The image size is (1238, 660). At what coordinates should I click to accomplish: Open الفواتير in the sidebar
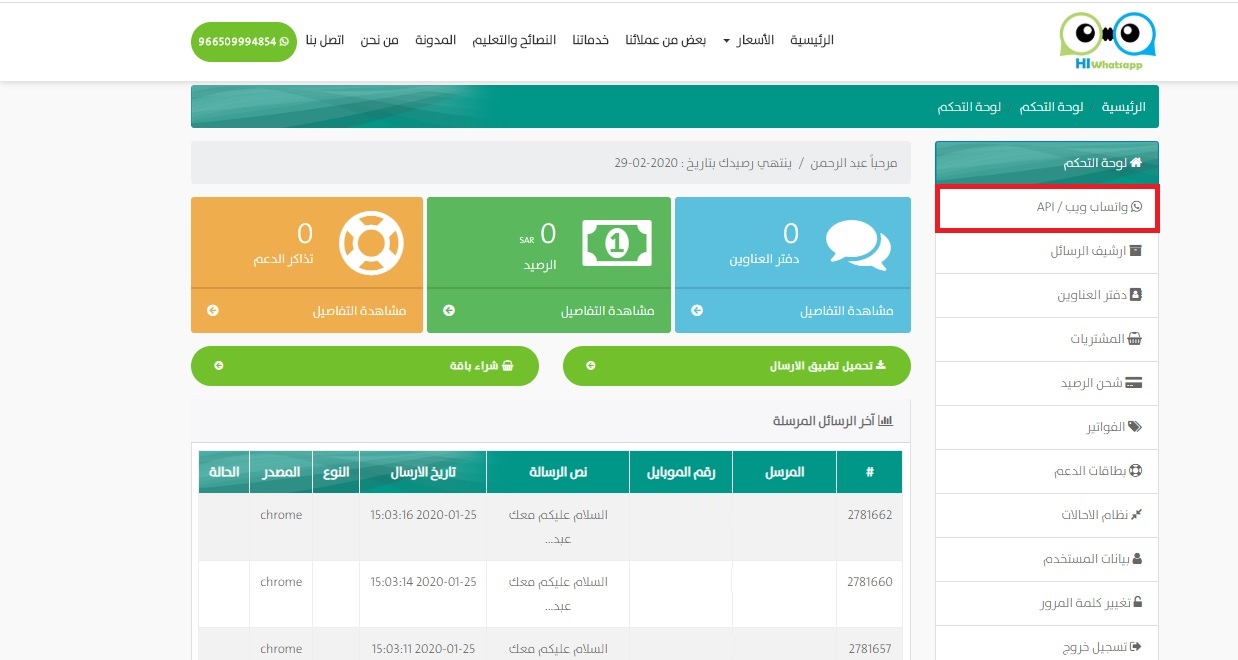tap(1047, 427)
